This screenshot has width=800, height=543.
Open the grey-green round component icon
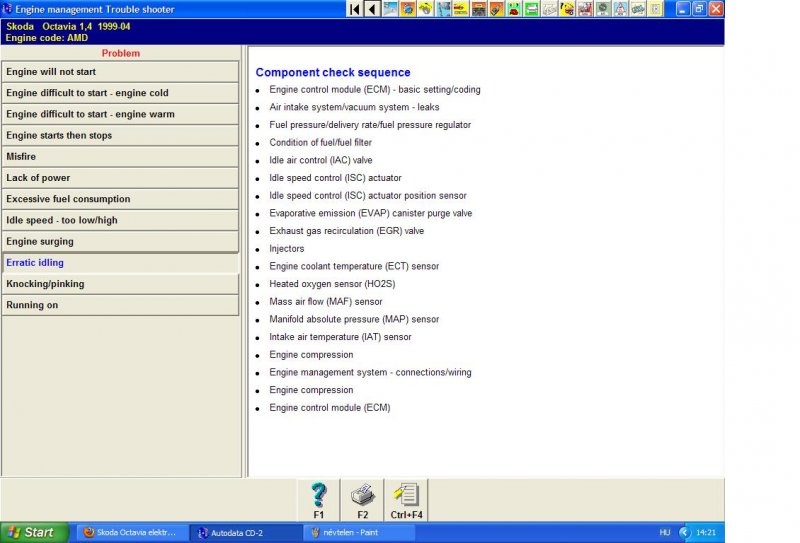tap(603, 9)
